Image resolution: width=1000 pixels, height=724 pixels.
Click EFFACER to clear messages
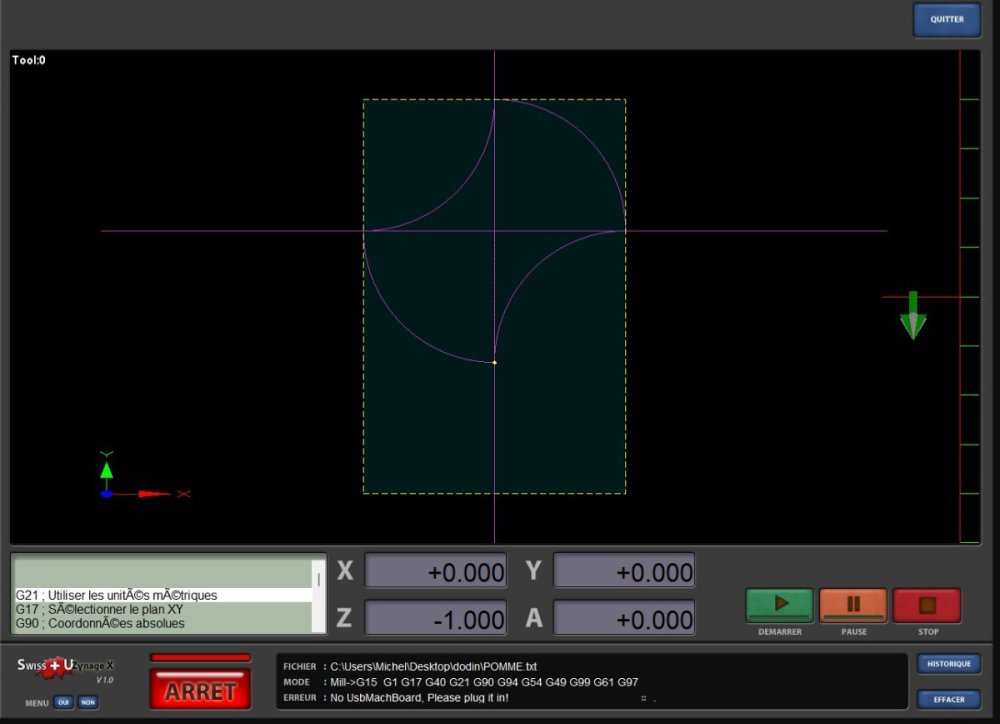click(948, 699)
